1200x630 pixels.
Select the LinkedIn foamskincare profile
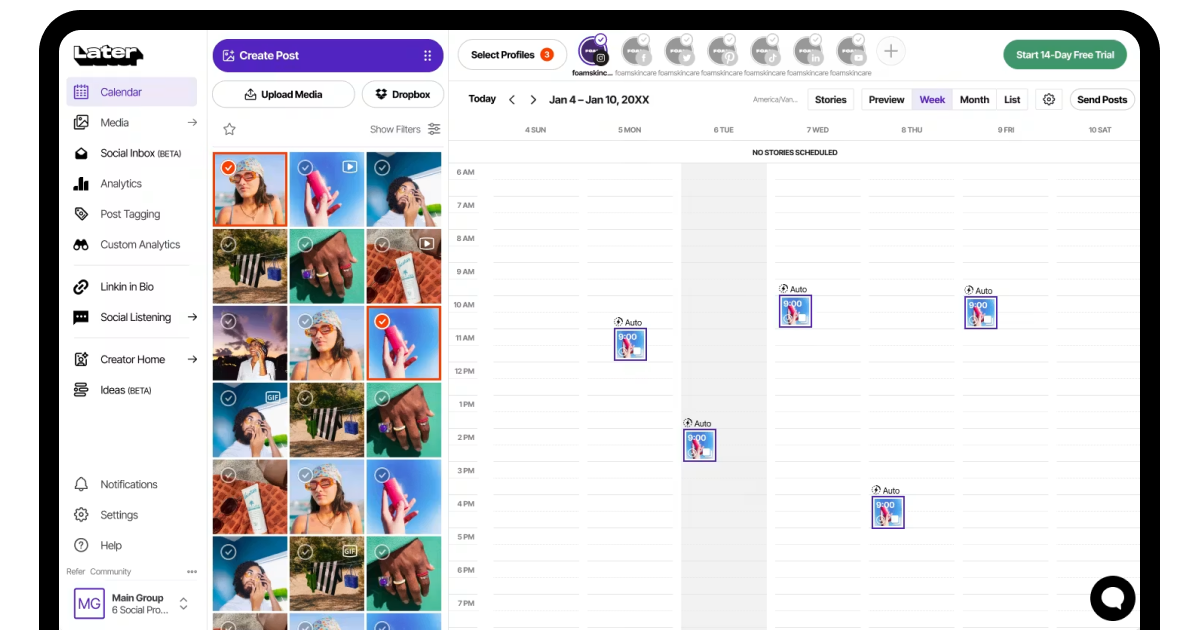pos(808,51)
